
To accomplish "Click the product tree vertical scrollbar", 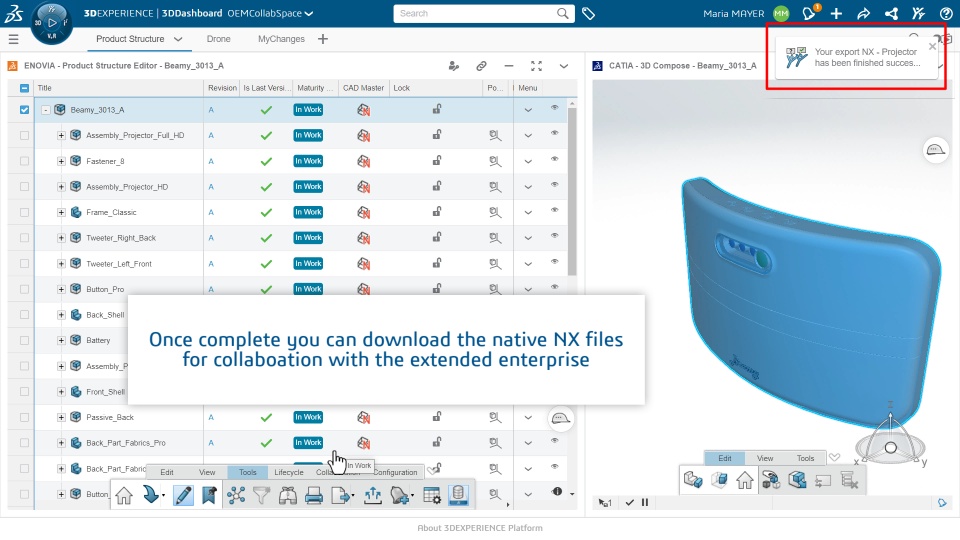I will tap(572, 190).
